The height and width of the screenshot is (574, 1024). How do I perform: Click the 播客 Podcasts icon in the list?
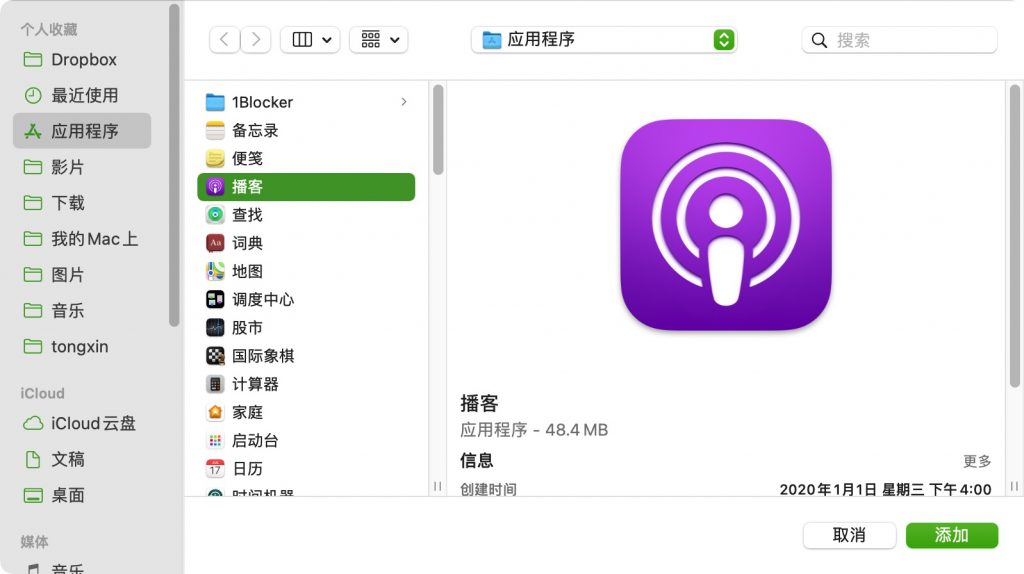coord(215,187)
